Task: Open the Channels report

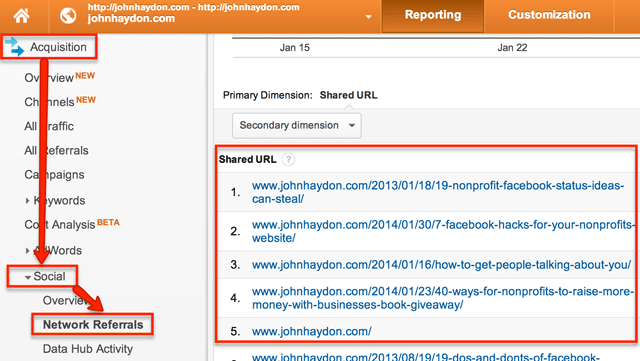Action: pyautogui.click(x=49, y=102)
